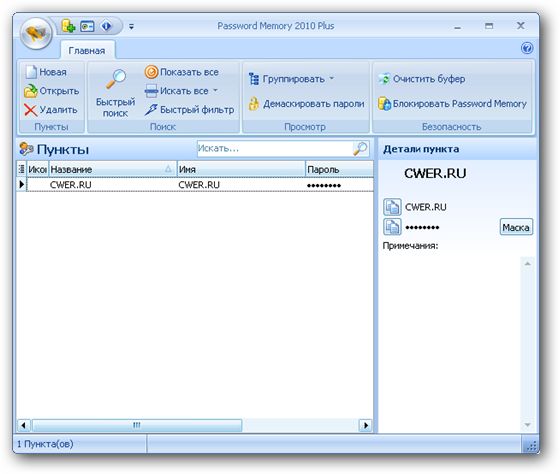Click Очистить буфер button
The image size is (560, 474).
[x=422, y=79]
